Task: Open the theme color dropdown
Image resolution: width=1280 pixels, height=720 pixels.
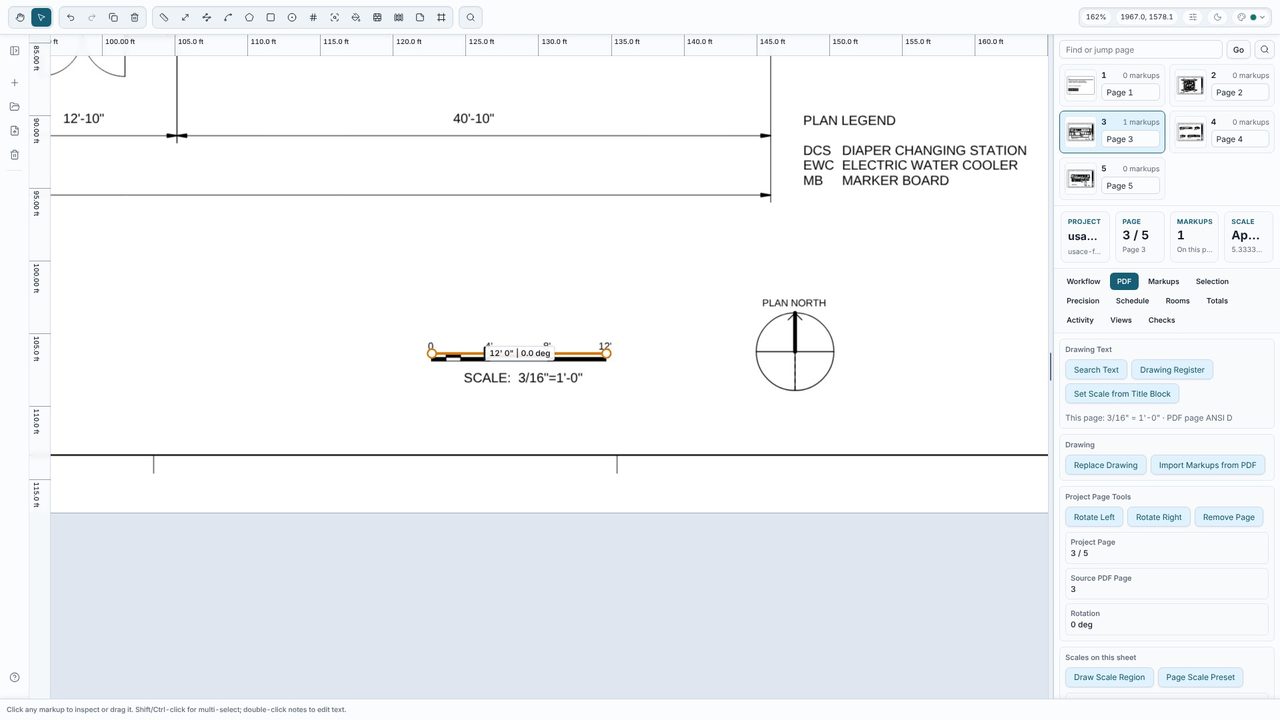Action: [1251, 17]
